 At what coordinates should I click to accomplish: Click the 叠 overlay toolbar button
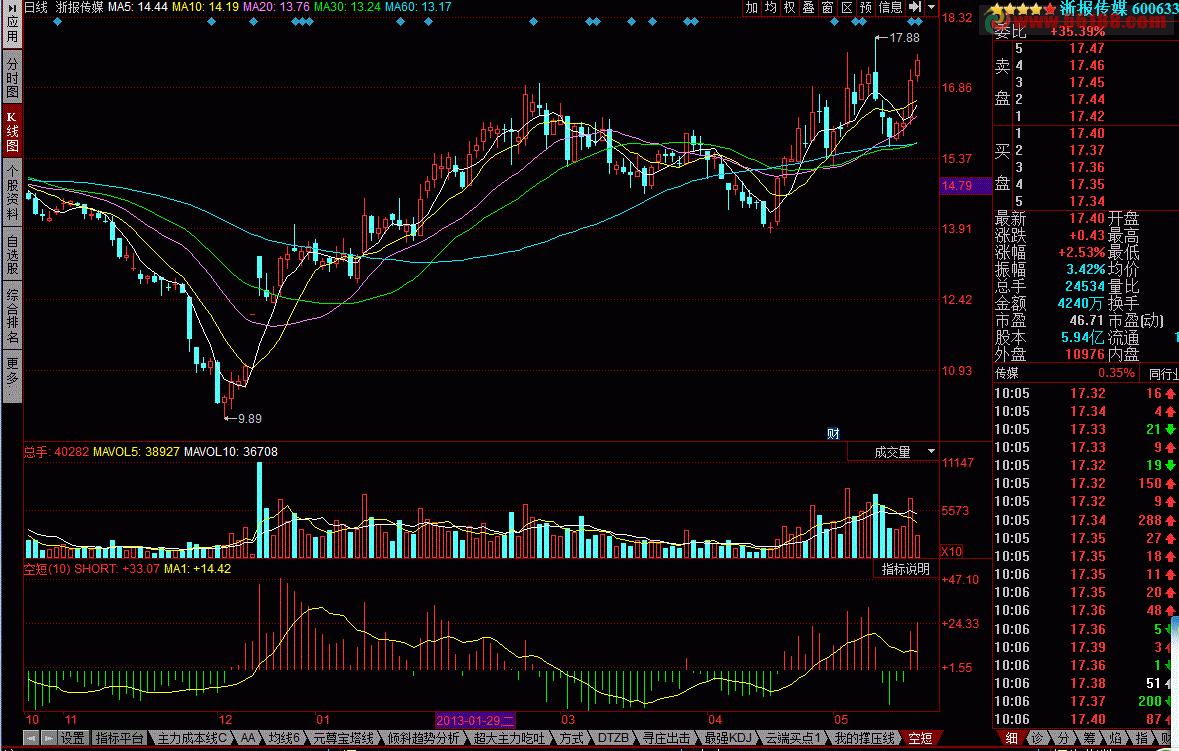[x=808, y=8]
